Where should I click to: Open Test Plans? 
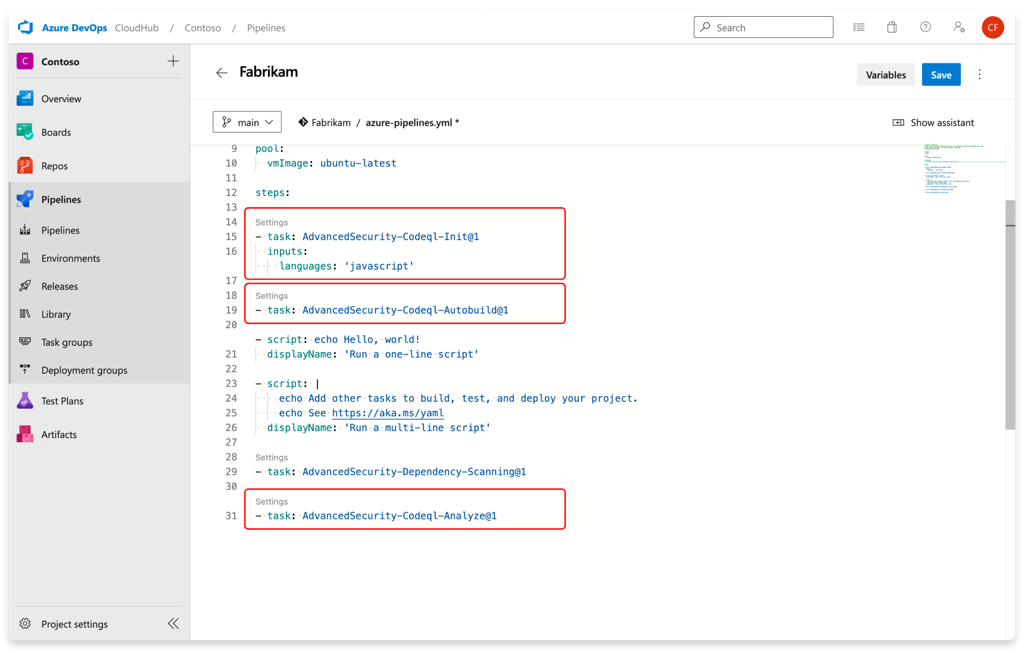point(64,401)
